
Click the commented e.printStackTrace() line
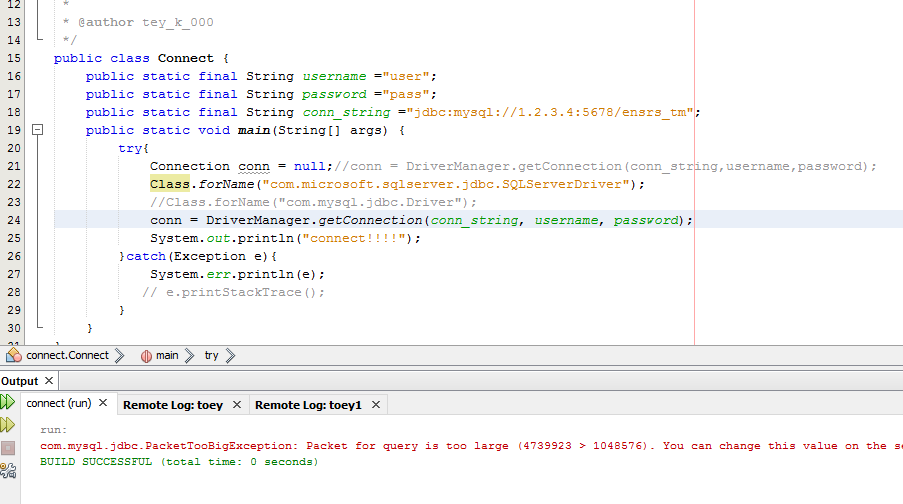[x=234, y=292]
